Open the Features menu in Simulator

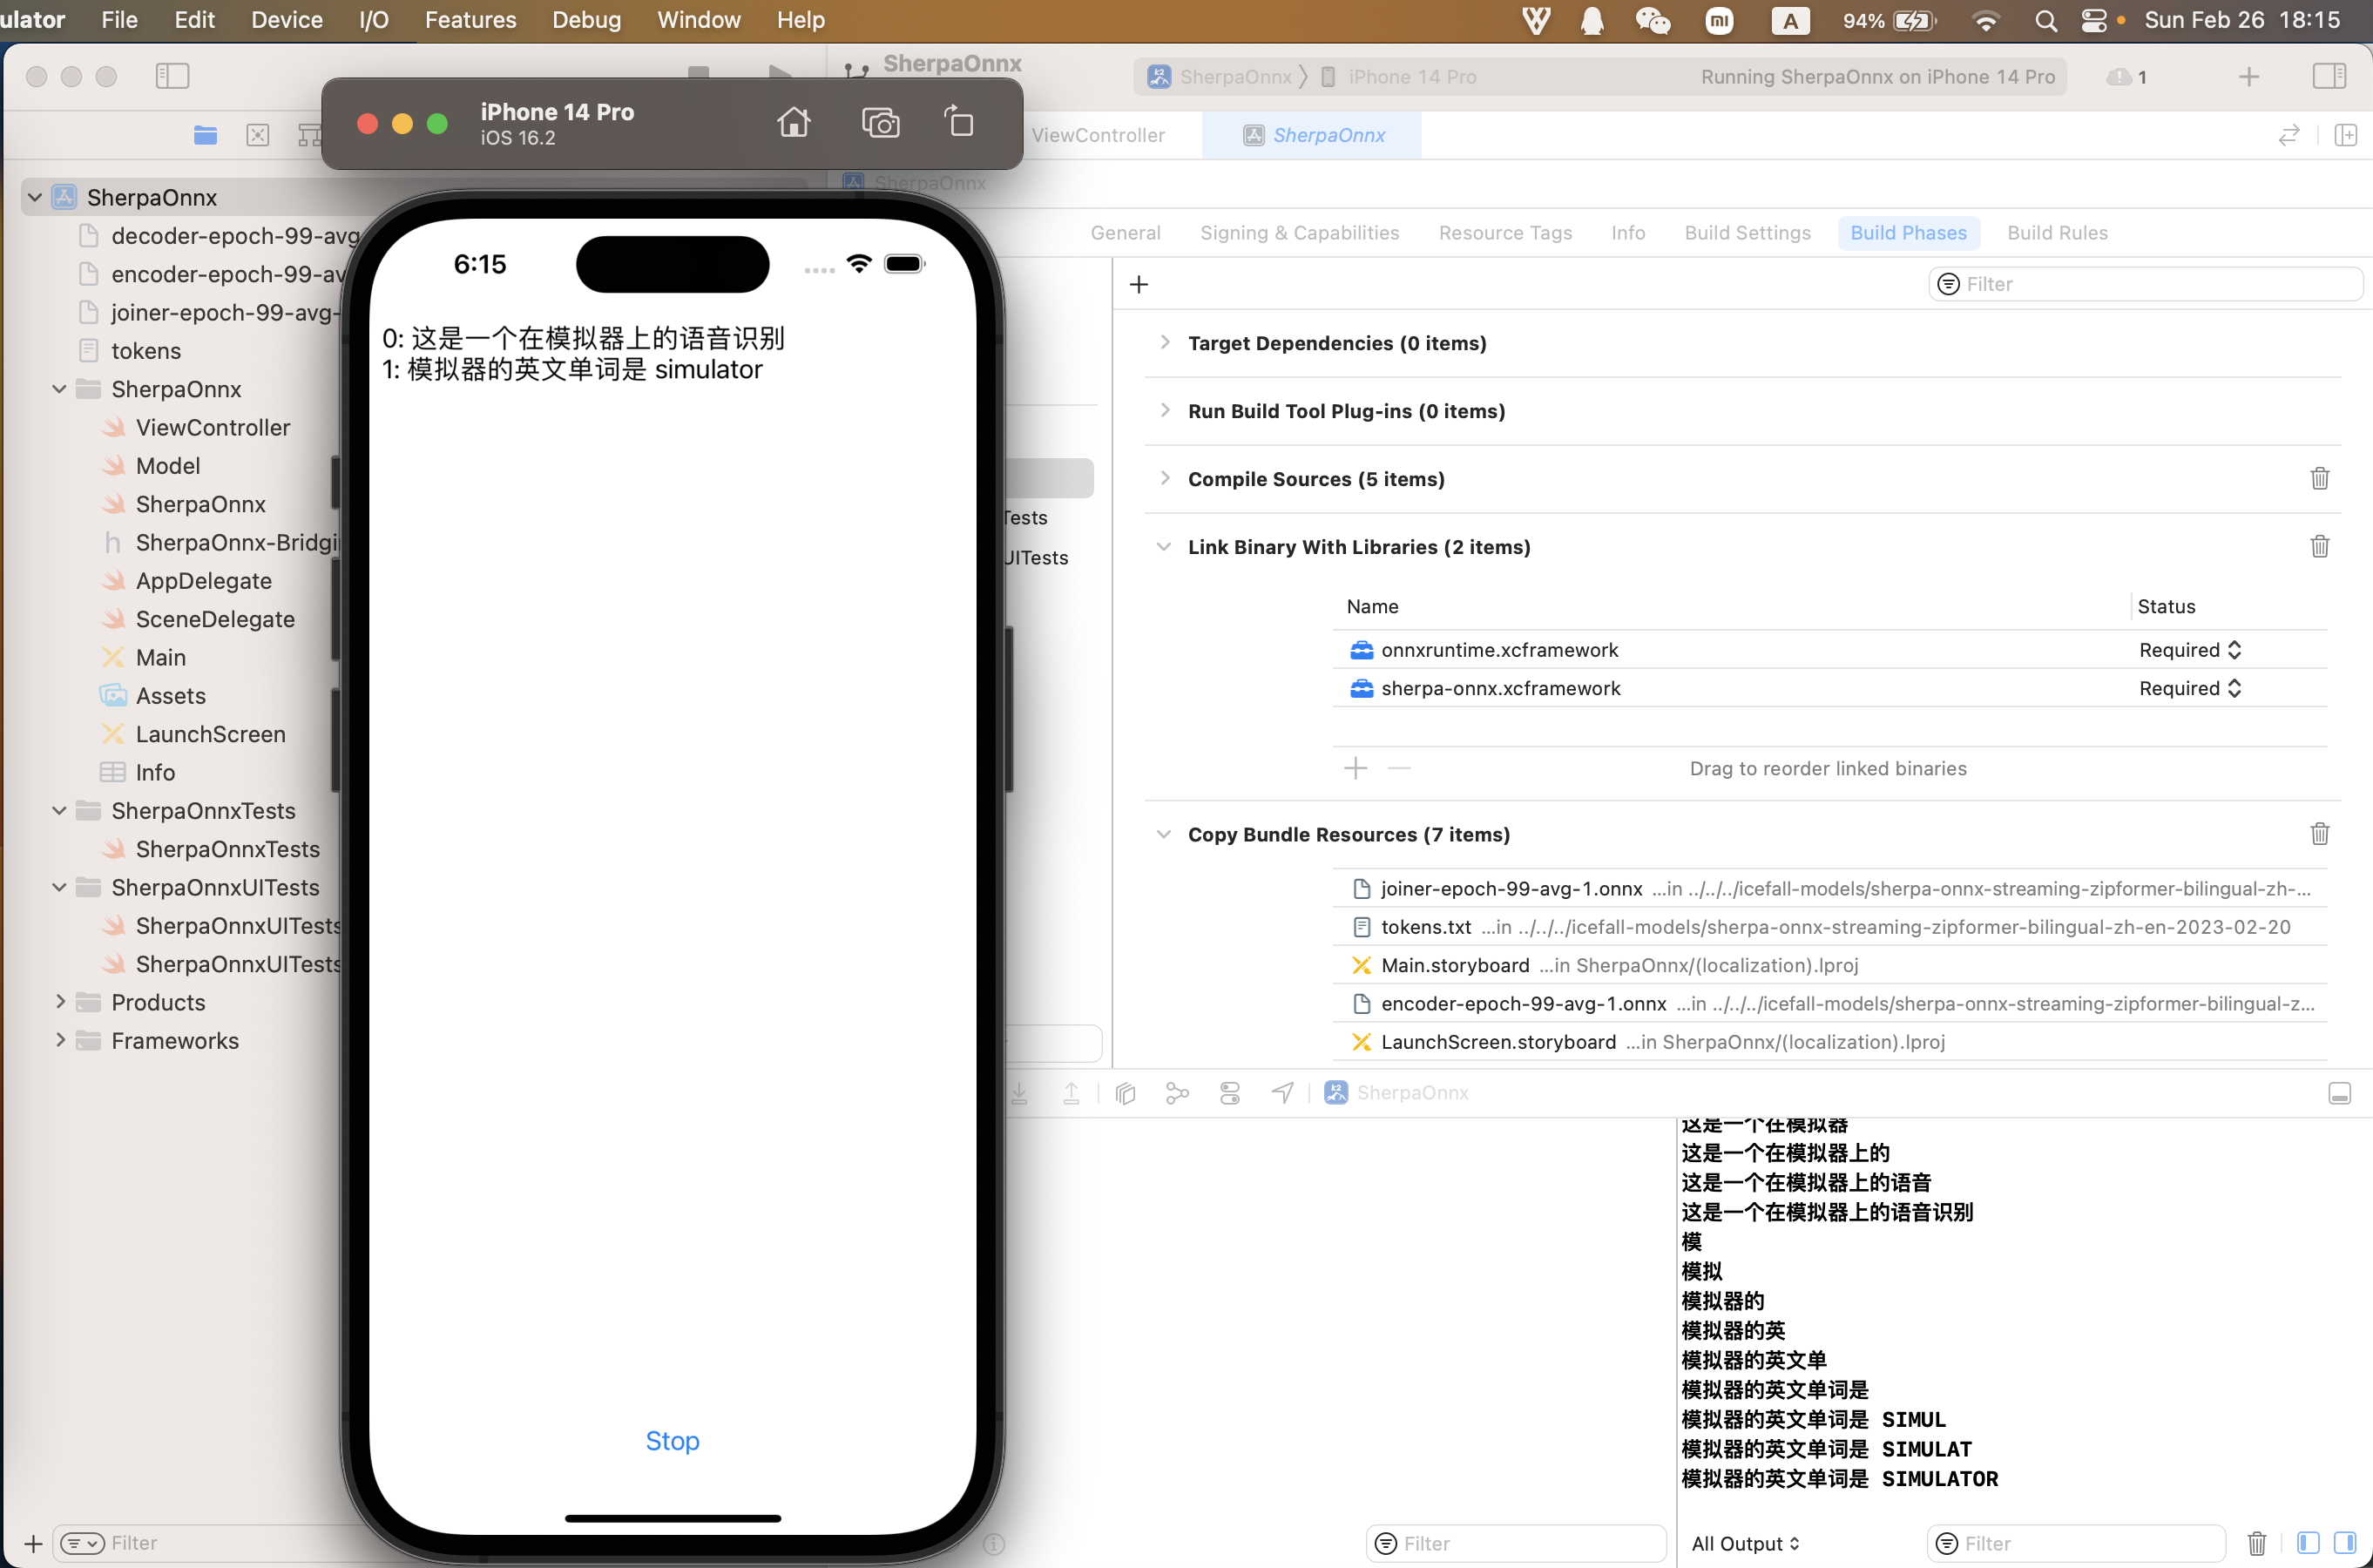coord(470,20)
